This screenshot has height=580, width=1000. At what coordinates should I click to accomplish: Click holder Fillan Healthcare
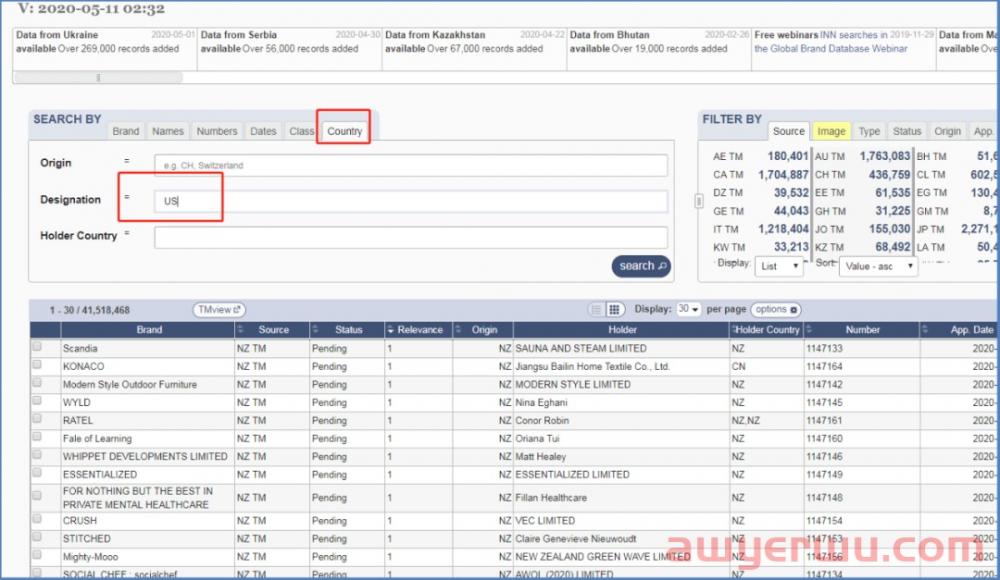pyautogui.click(x=550, y=498)
